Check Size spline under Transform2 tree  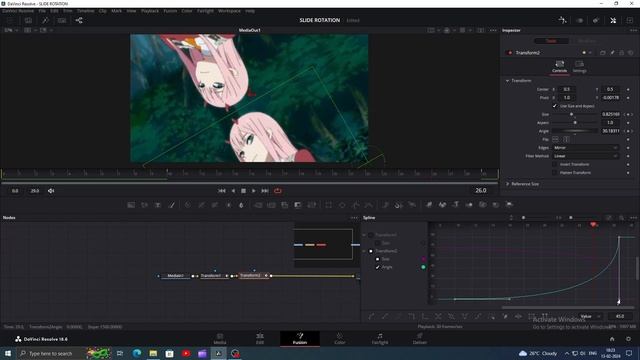coord(378,259)
